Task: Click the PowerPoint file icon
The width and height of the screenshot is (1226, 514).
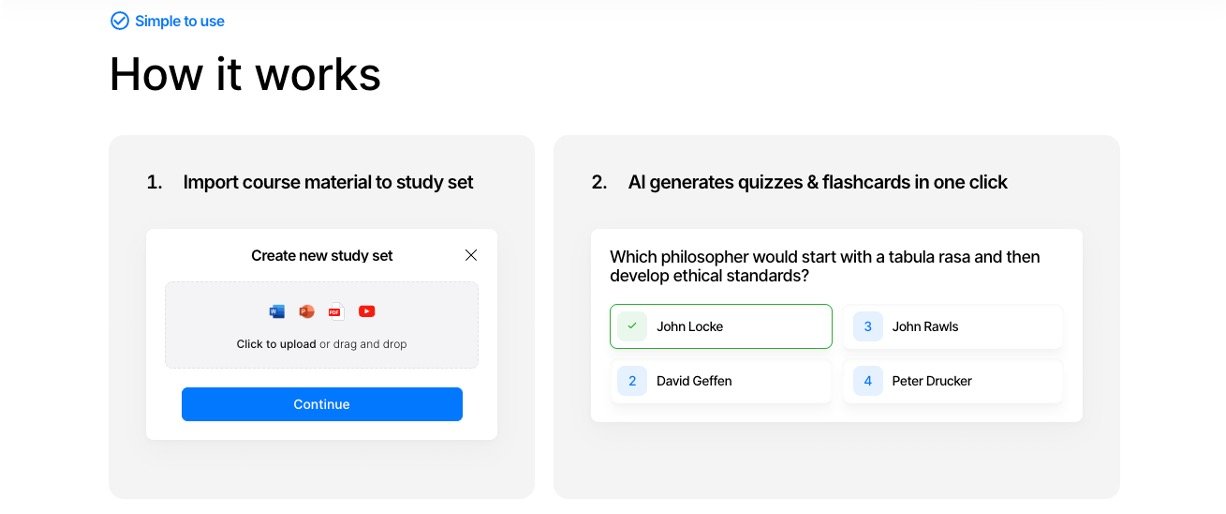Action: [307, 311]
